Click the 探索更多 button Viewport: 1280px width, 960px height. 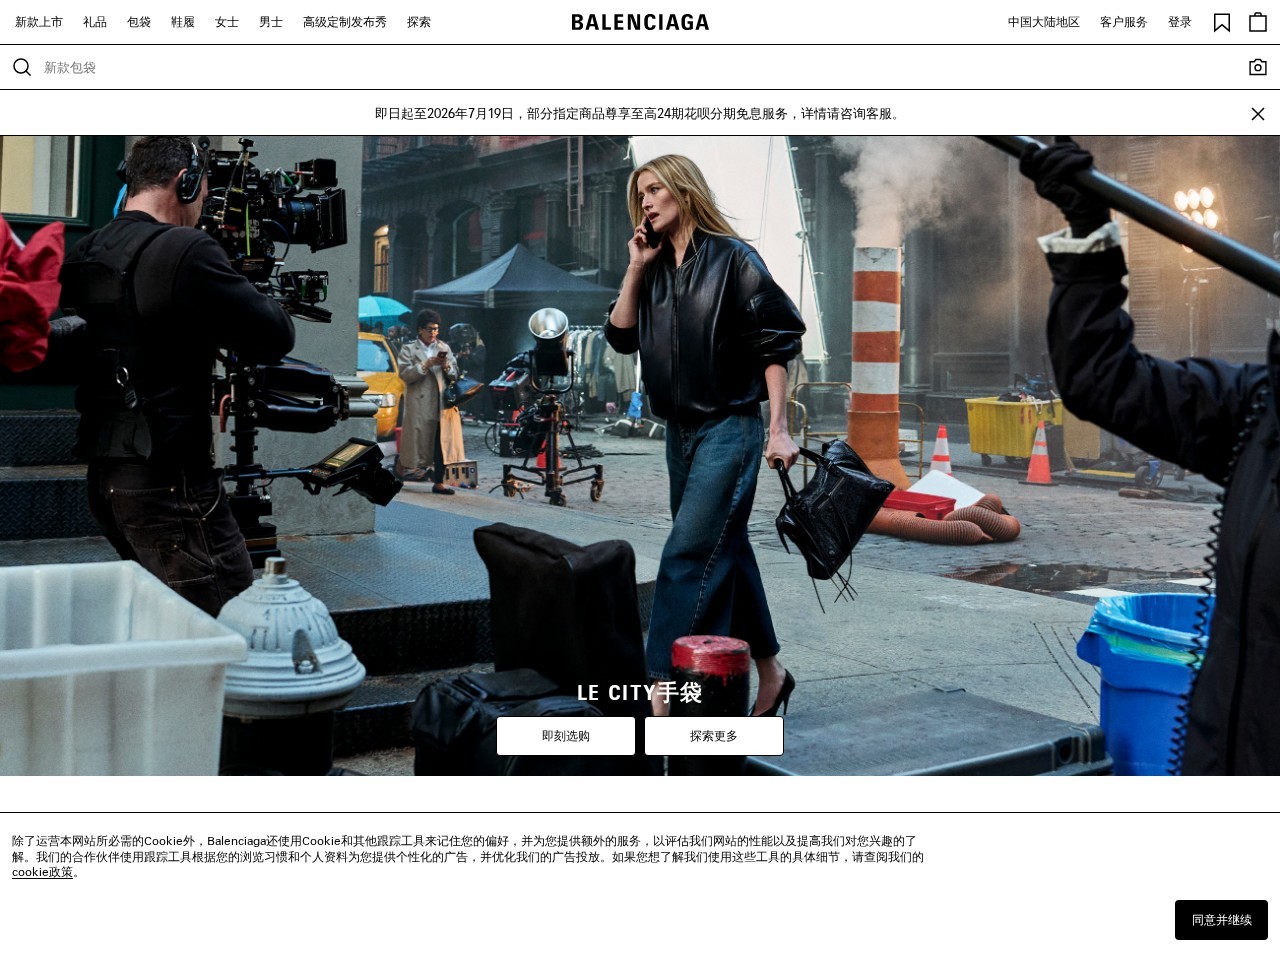point(714,736)
